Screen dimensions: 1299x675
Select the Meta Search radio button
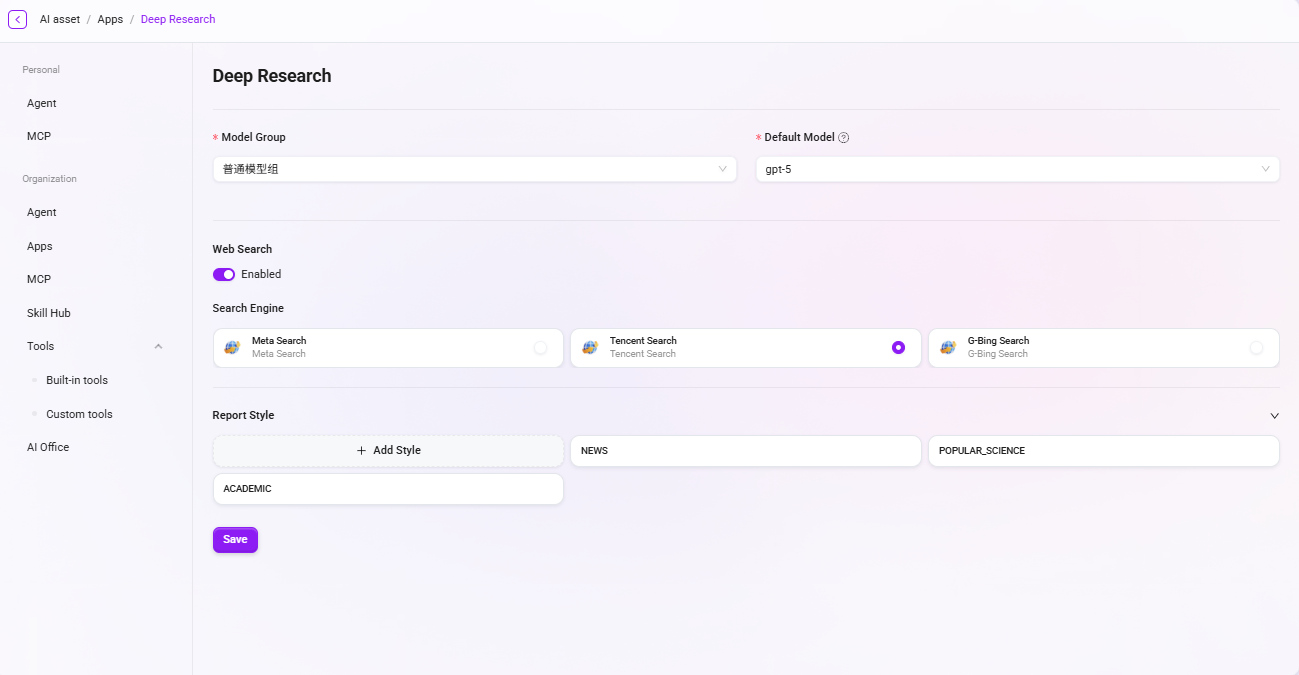click(x=540, y=348)
